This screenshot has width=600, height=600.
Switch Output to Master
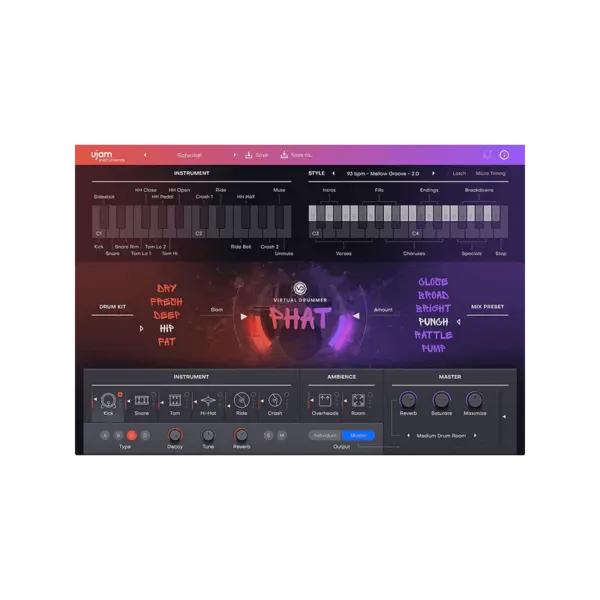tap(358, 435)
